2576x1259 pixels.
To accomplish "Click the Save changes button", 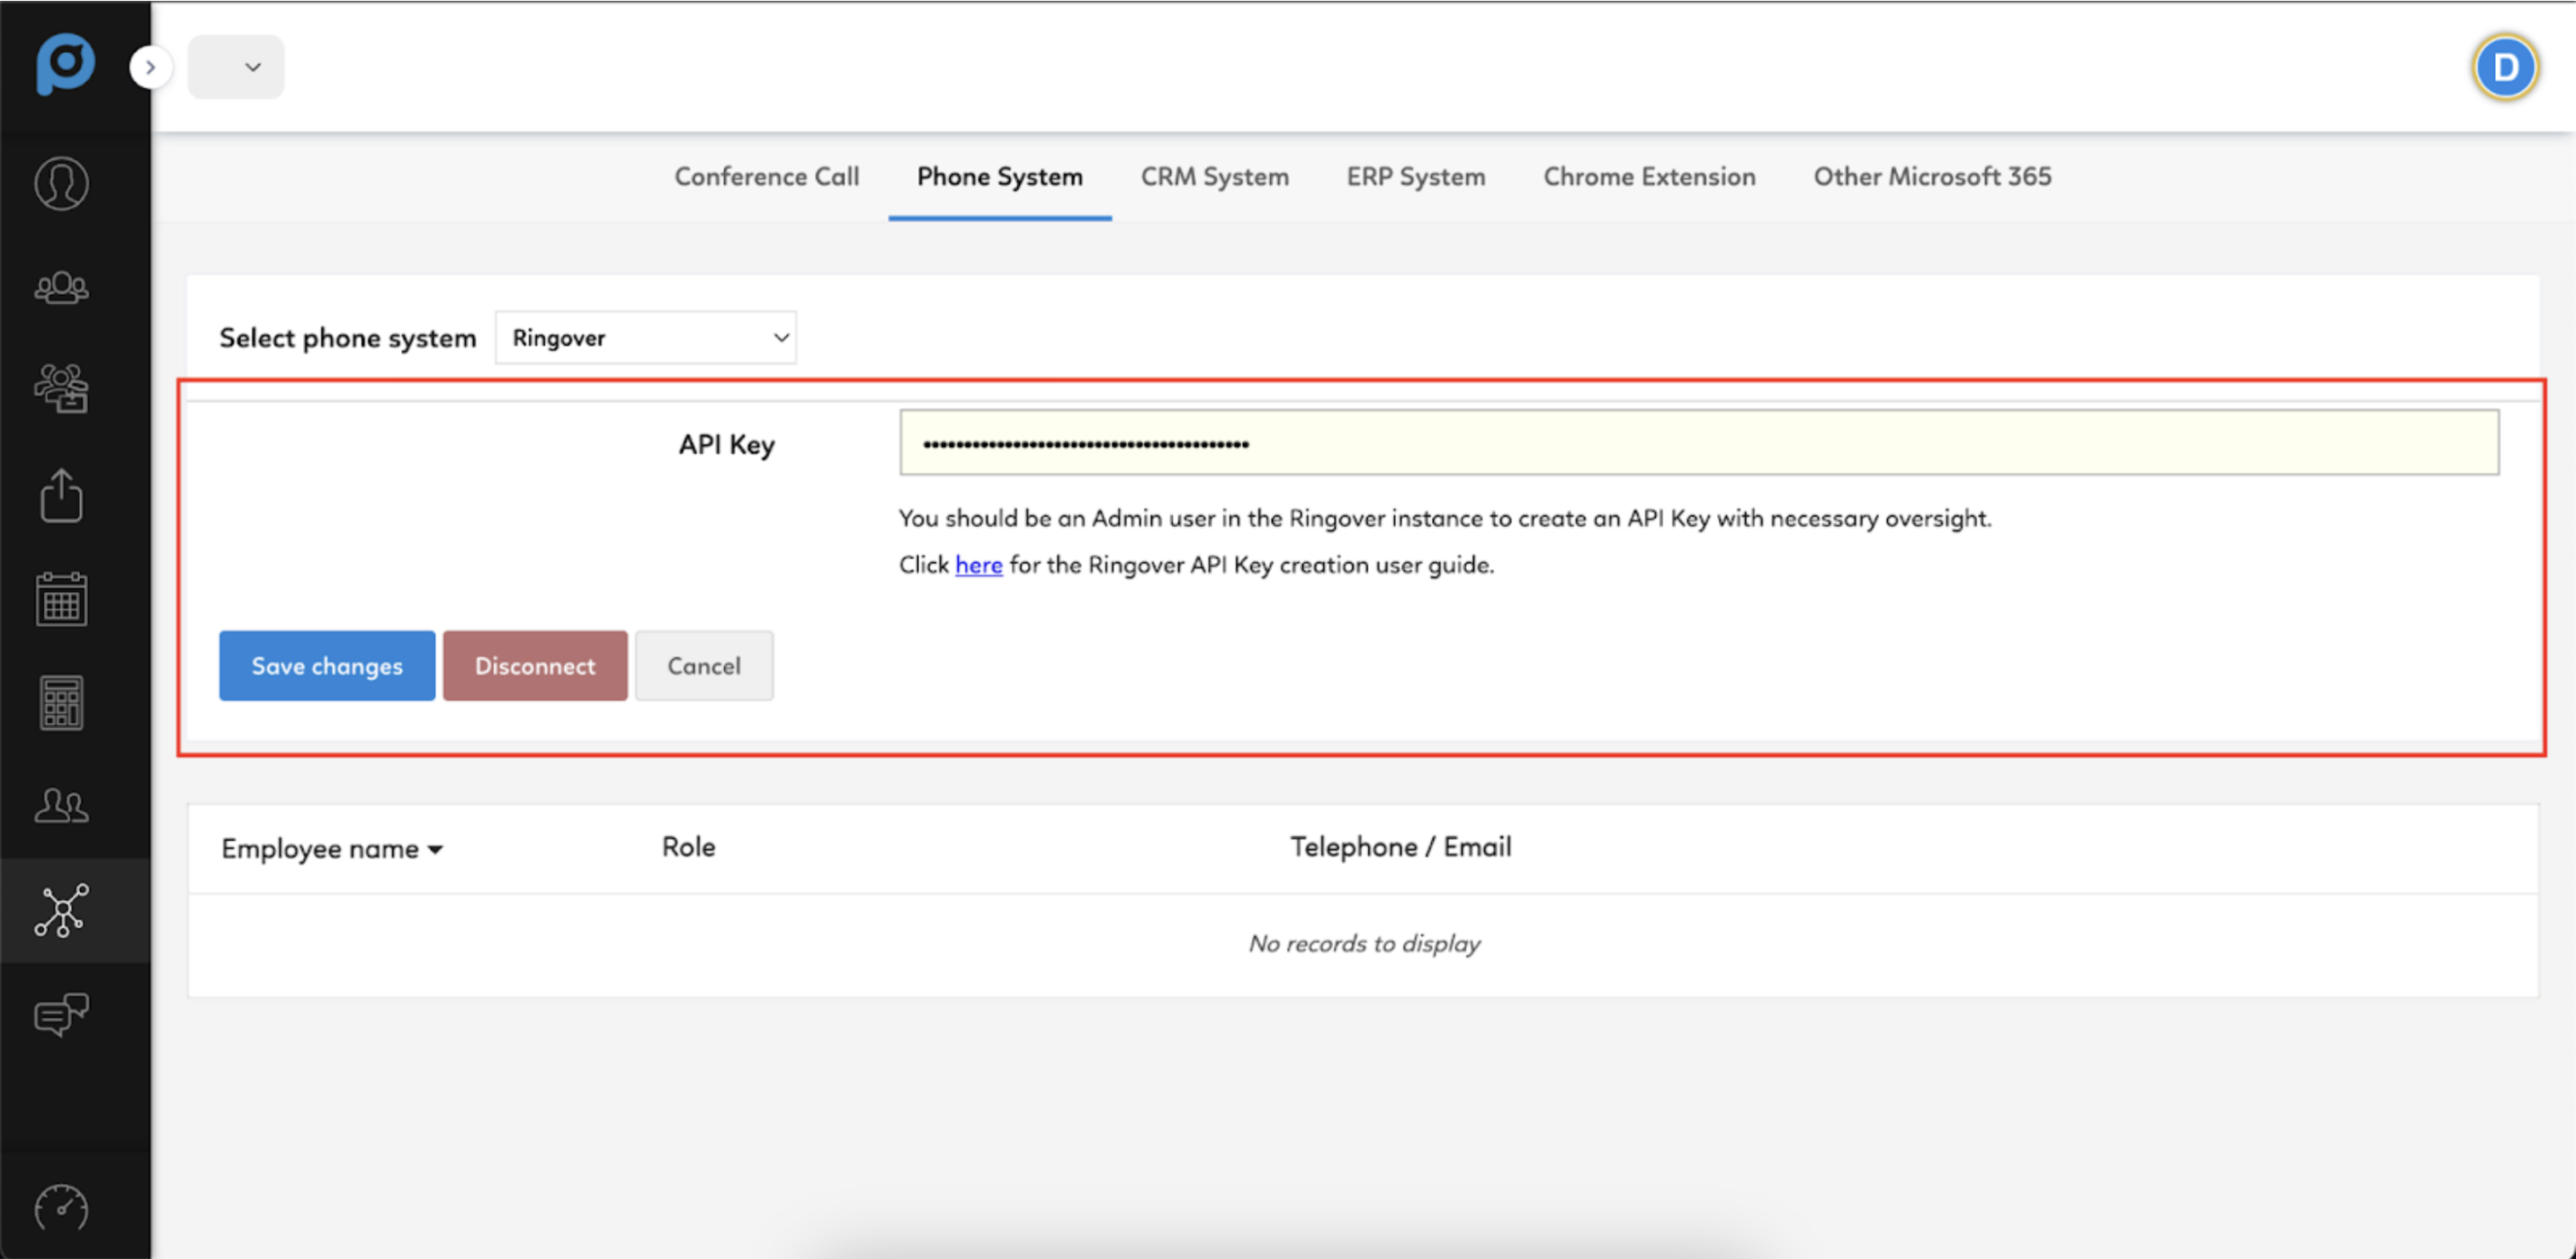I will (326, 665).
